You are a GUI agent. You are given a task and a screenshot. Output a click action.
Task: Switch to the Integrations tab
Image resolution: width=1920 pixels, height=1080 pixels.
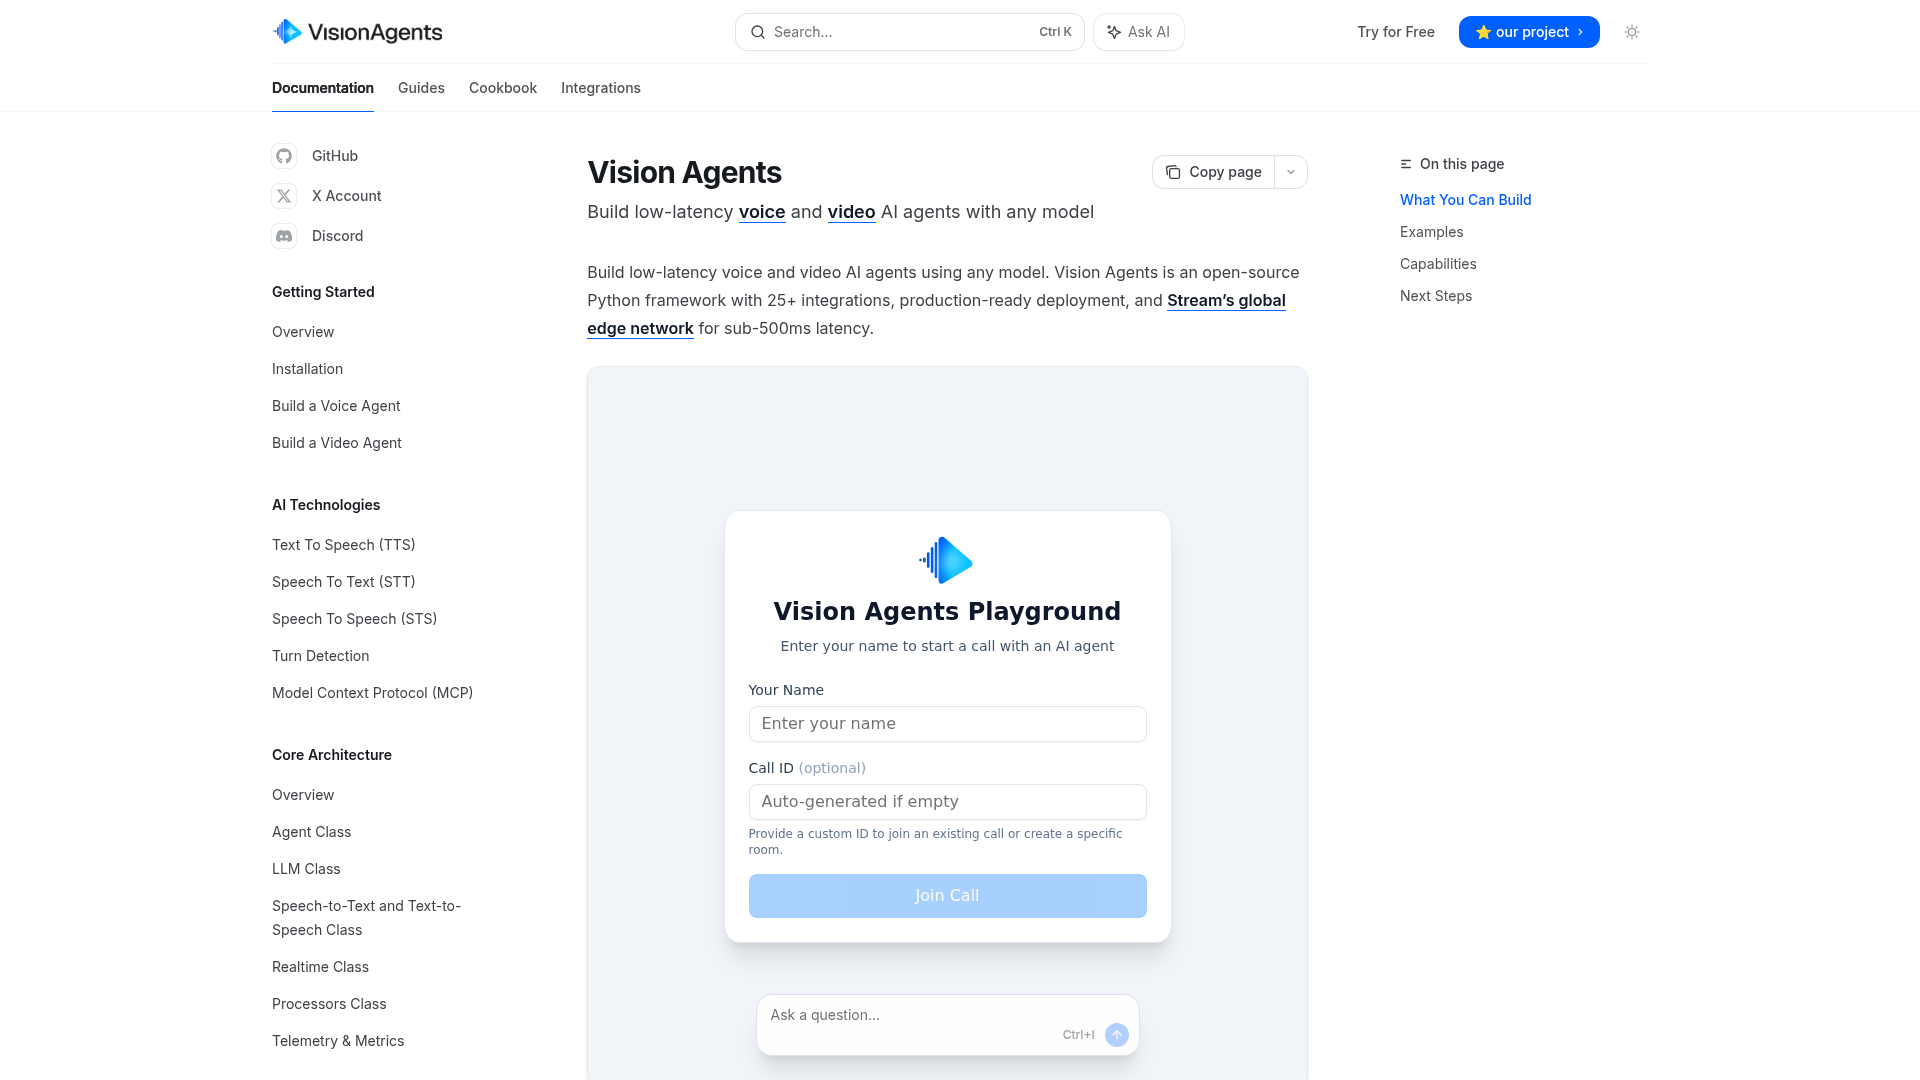601,88
